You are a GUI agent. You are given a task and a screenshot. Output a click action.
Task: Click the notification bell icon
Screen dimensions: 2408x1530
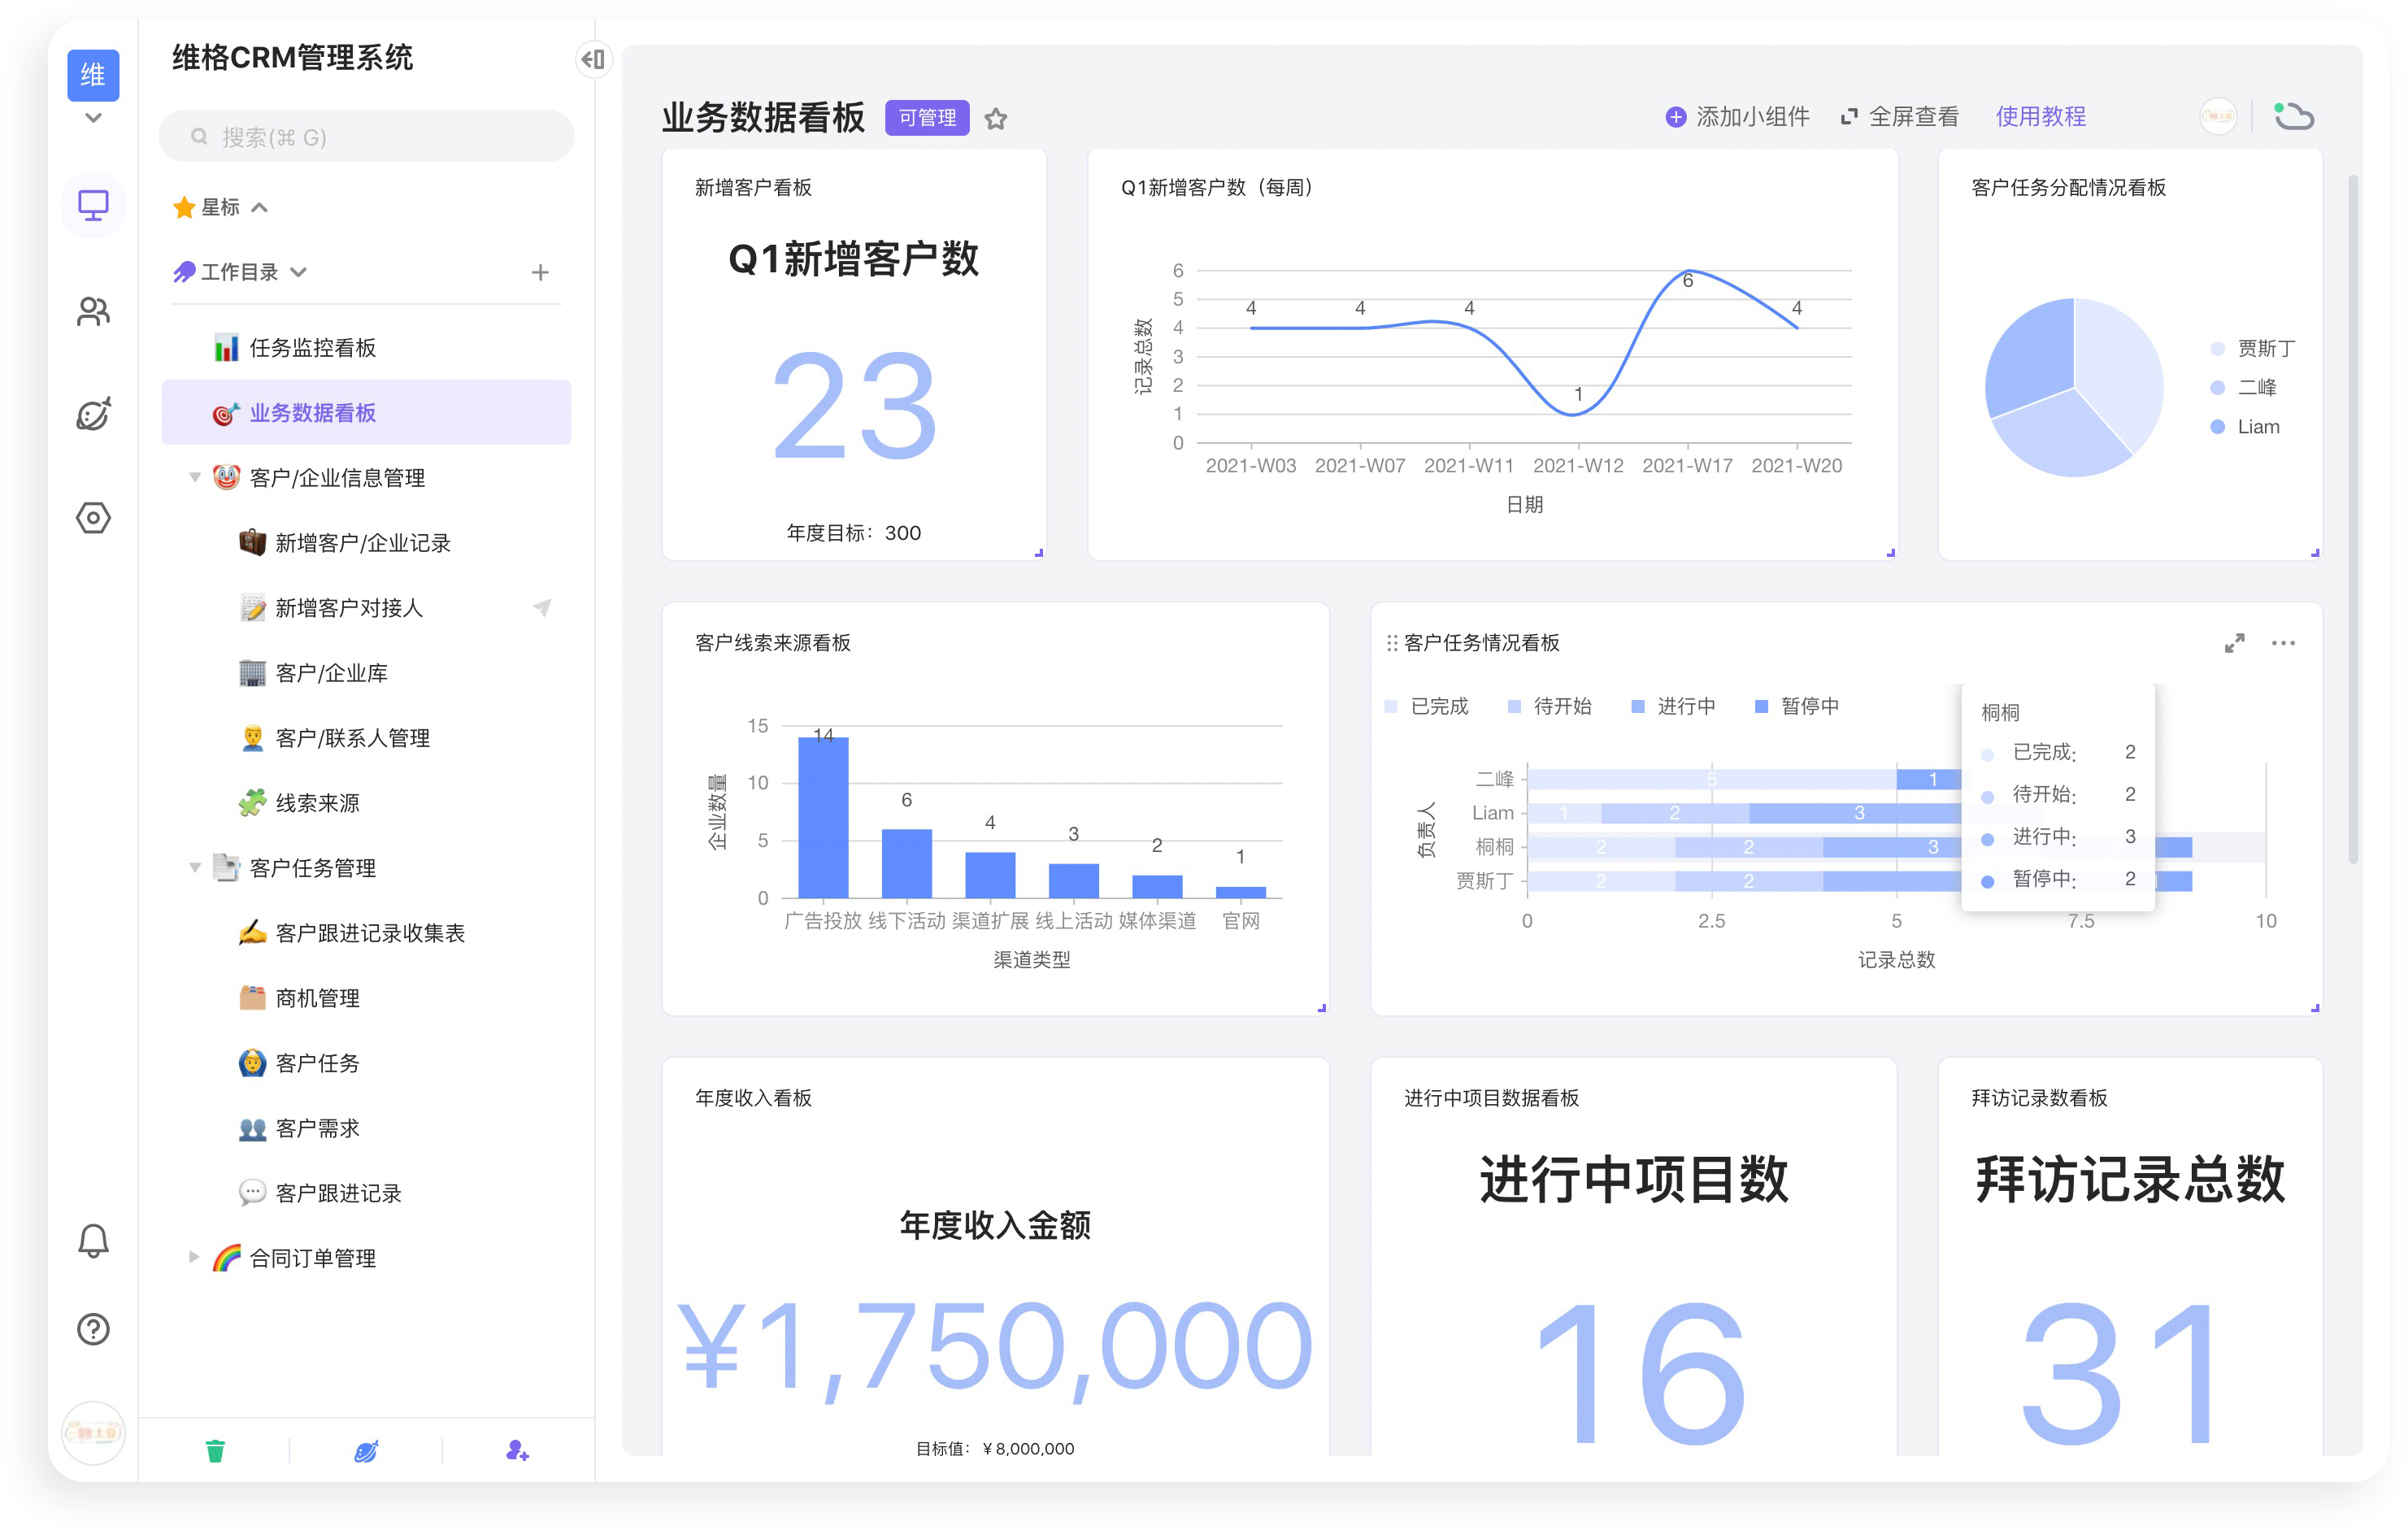[93, 1241]
